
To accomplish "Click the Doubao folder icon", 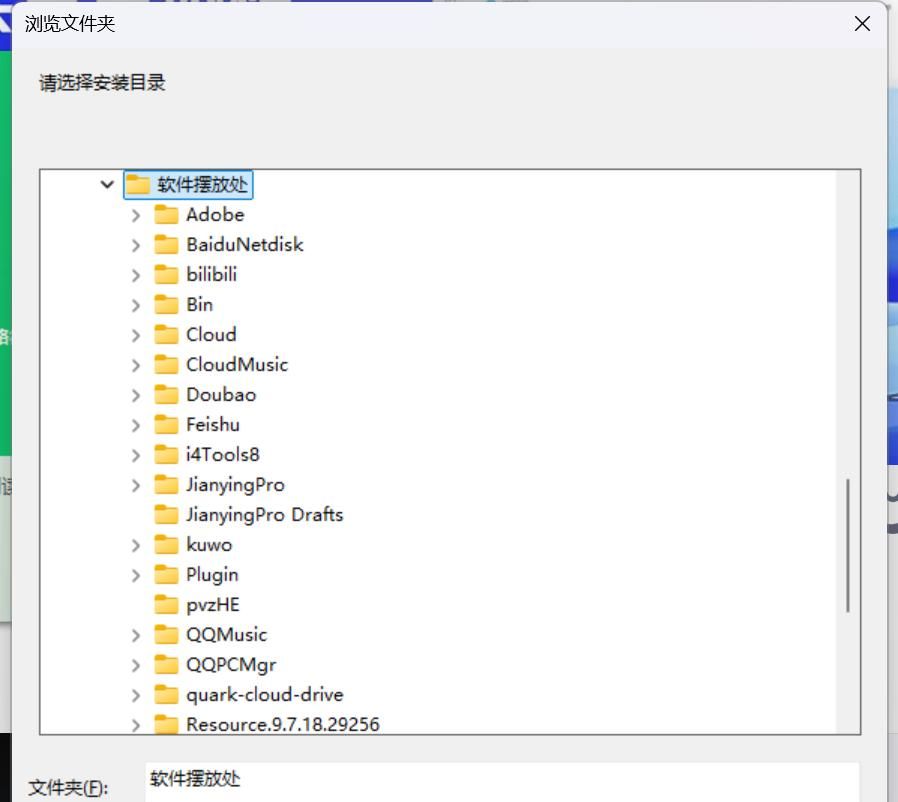I will [166, 395].
